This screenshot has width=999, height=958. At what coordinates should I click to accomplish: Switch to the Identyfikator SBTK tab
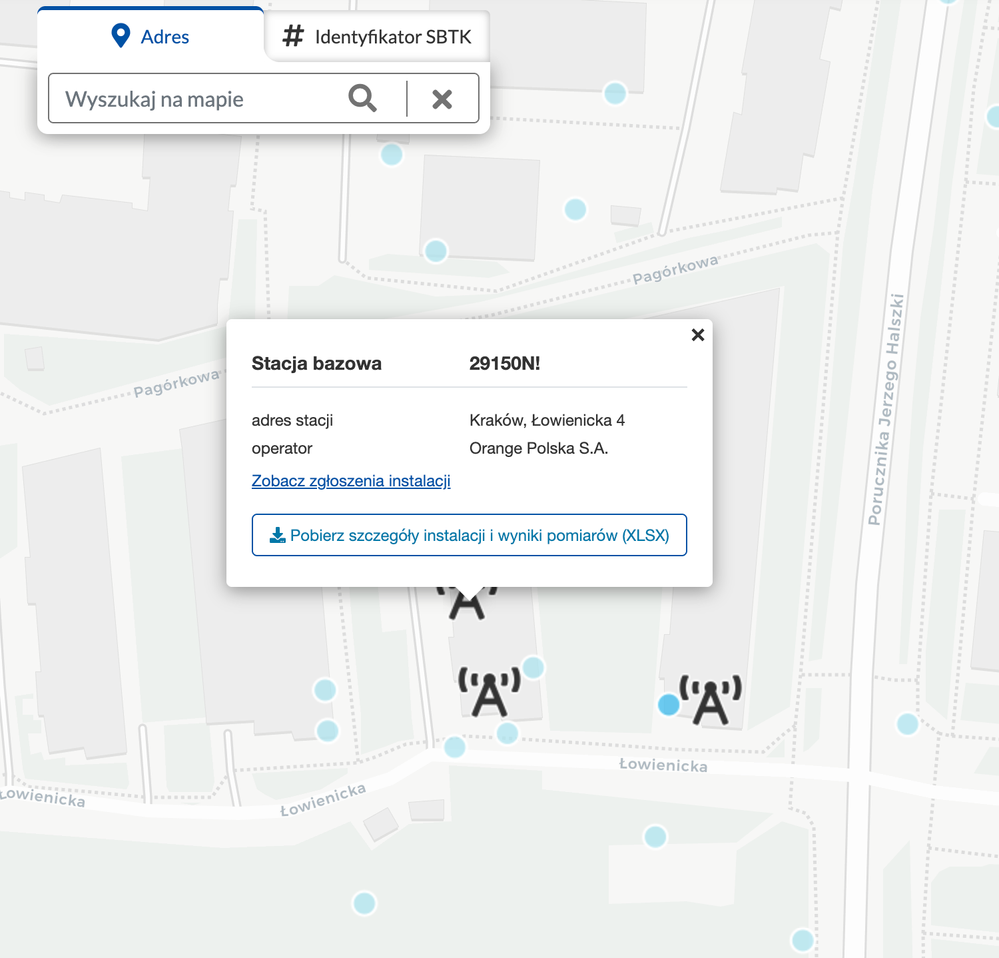point(377,36)
